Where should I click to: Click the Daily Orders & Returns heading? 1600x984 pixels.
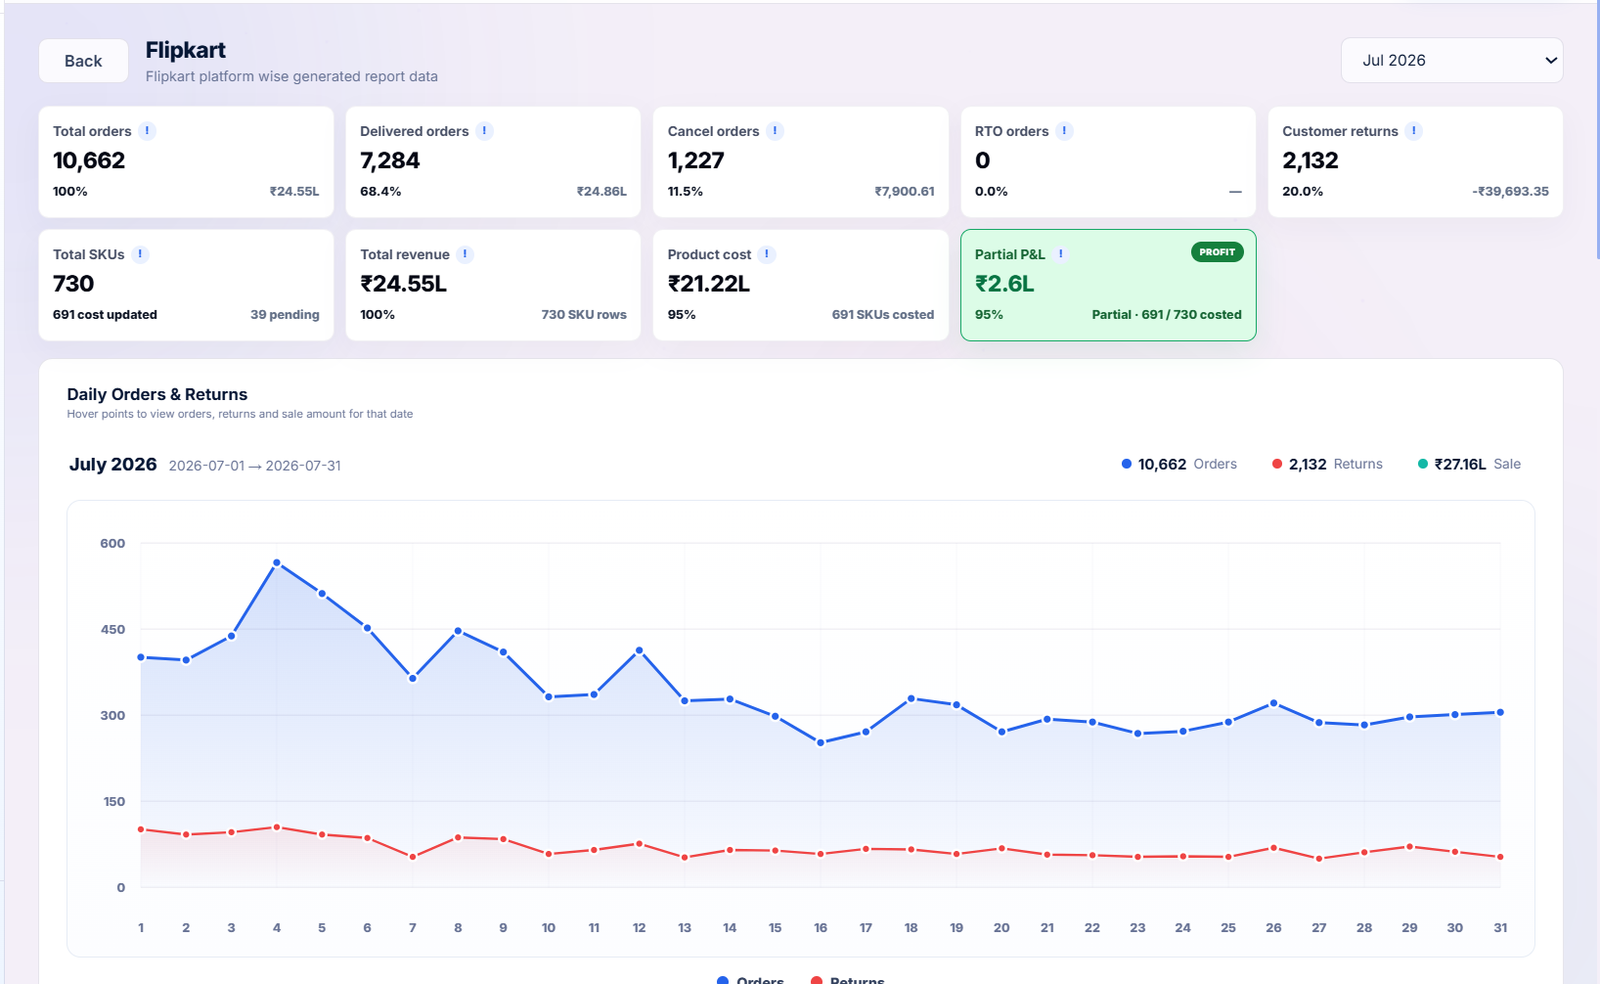(157, 395)
